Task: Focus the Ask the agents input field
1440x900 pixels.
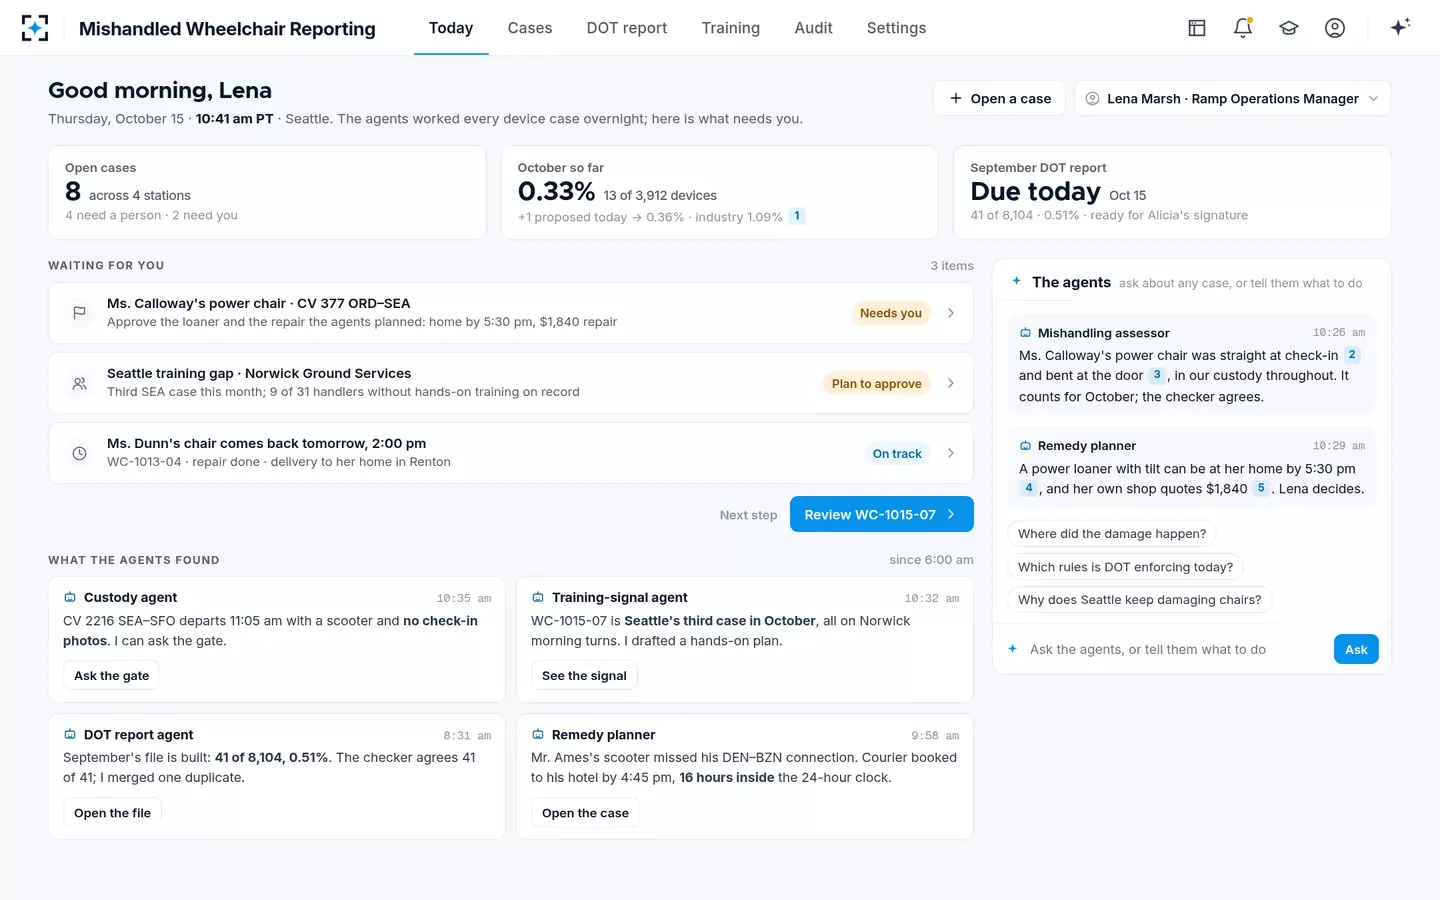Action: click(x=1175, y=649)
